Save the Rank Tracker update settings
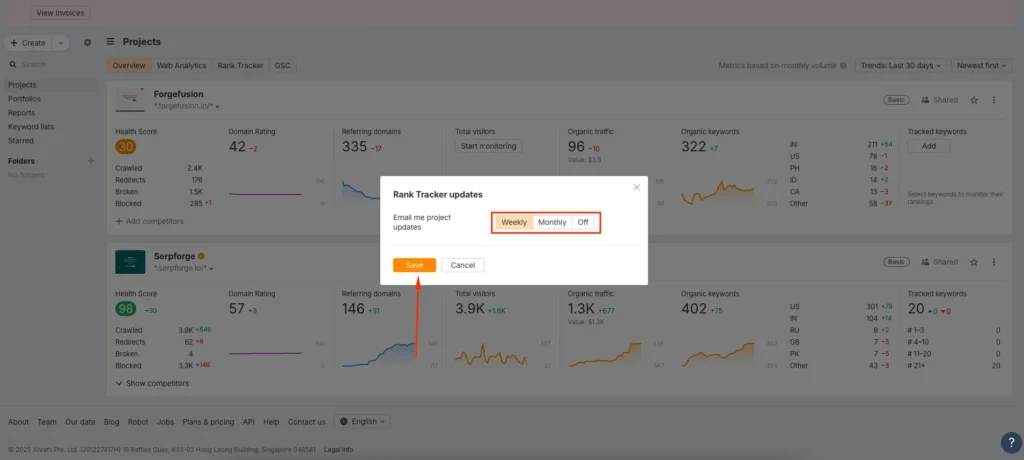The width and height of the screenshot is (1024, 460). coord(415,265)
